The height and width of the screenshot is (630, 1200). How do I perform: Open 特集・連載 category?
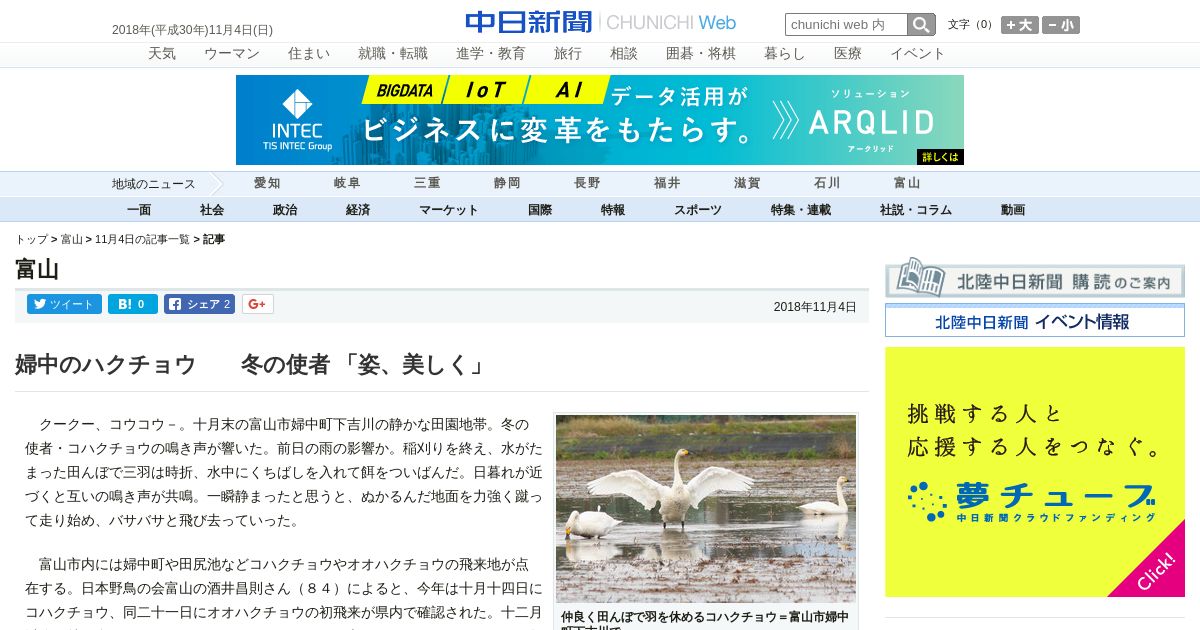801,210
